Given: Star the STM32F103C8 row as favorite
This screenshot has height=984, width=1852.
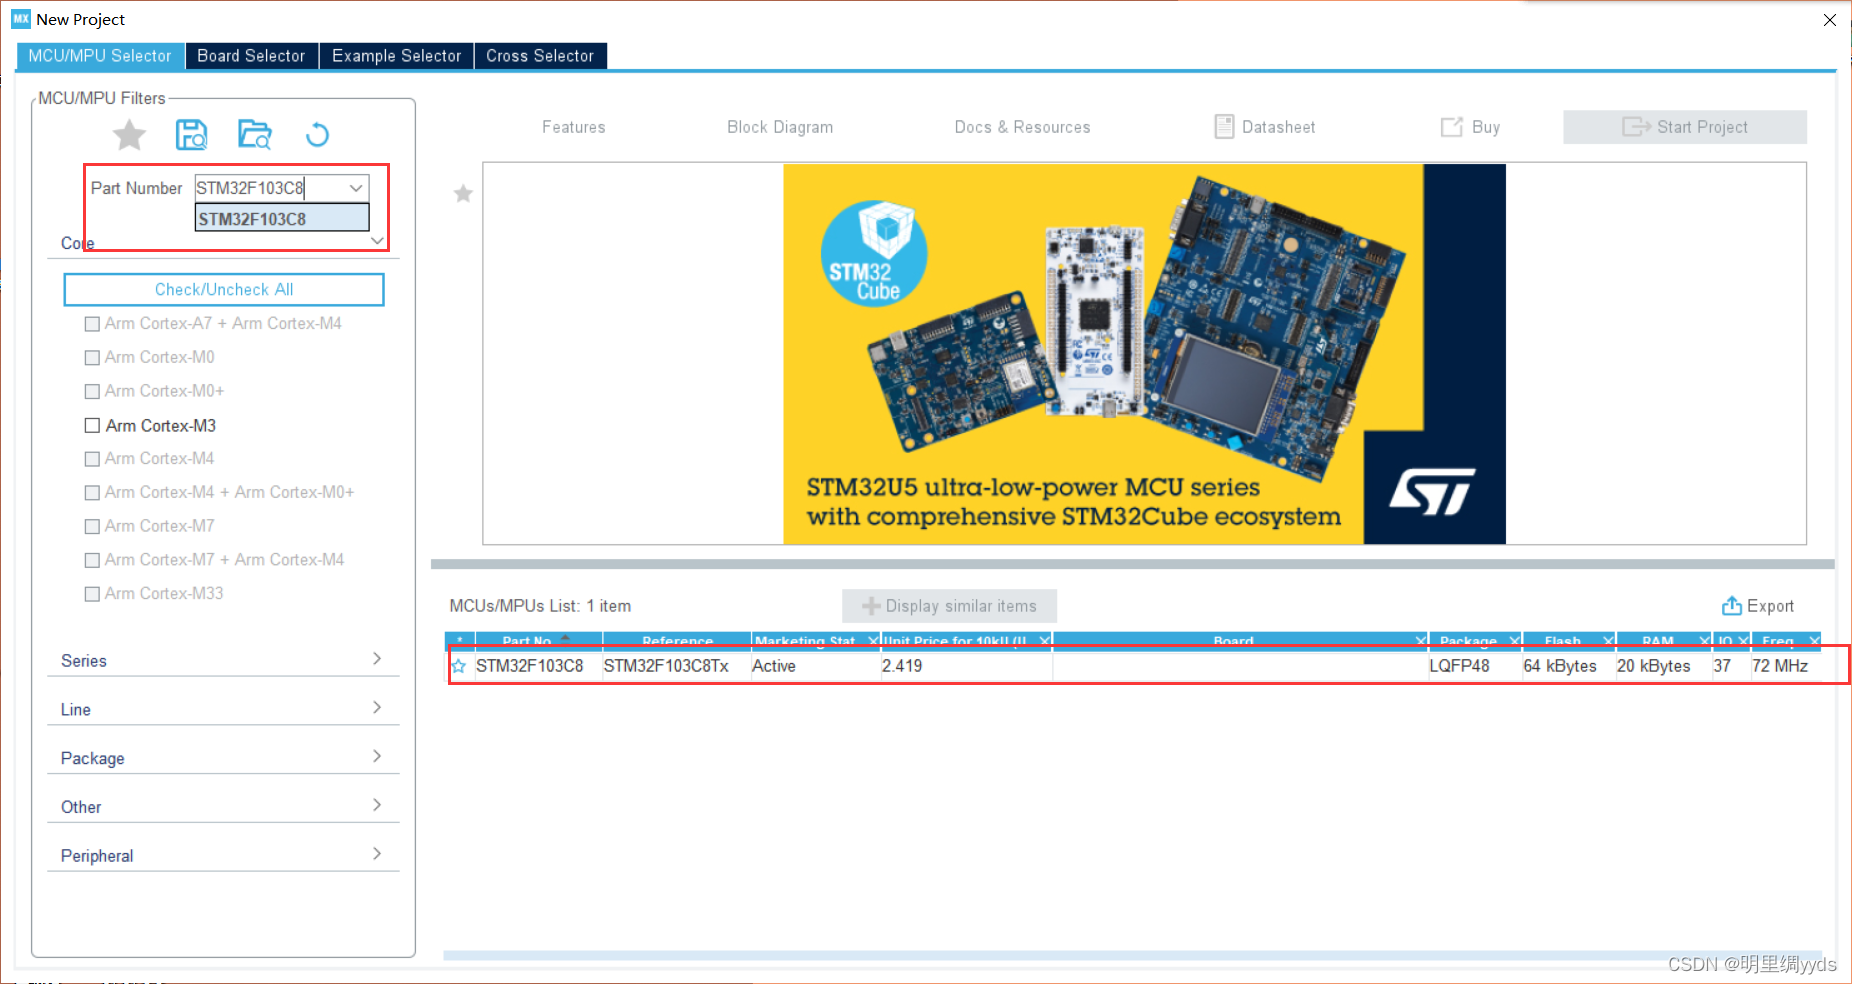Looking at the screenshot, I should 459,666.
